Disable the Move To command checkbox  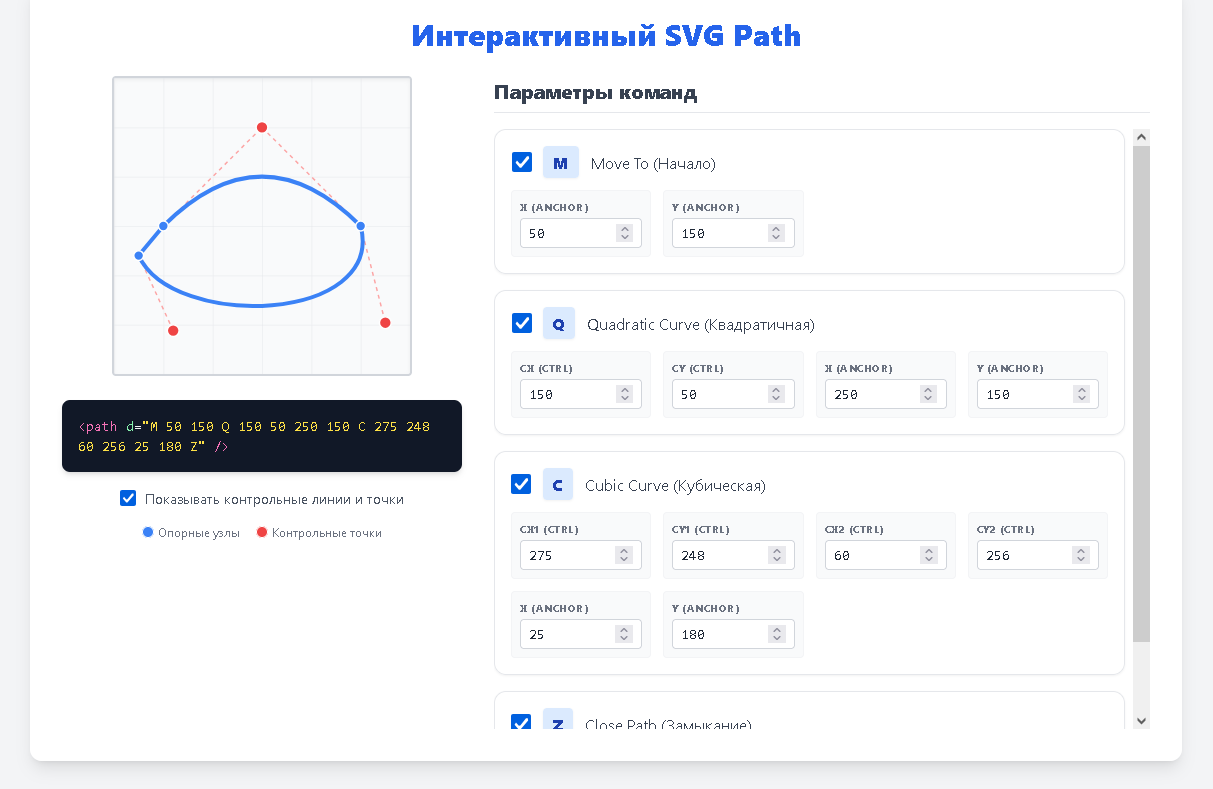click(x=522, y=162)
